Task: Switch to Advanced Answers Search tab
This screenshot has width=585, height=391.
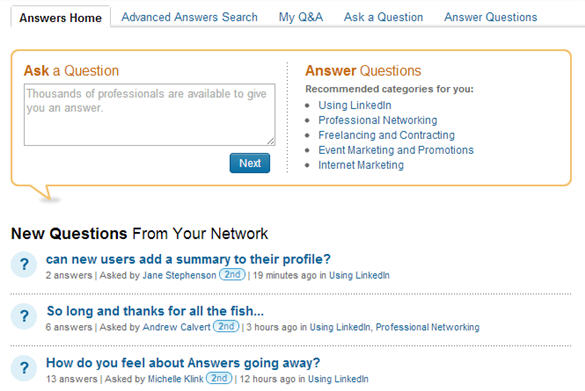Action: (190, 17)
